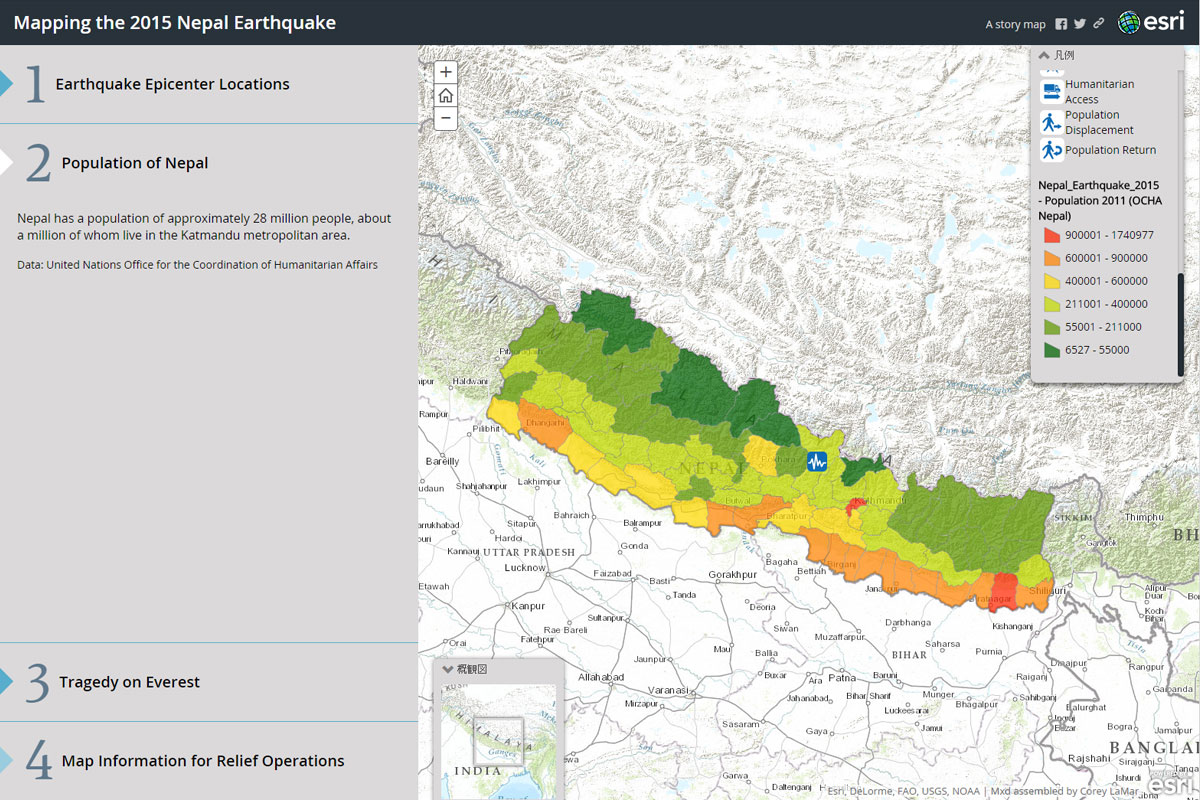This screenshot has width=1200, height=800.
Task: Open section 1 Earthquake Epicenter Locations
Action: [x=172, y=84]
